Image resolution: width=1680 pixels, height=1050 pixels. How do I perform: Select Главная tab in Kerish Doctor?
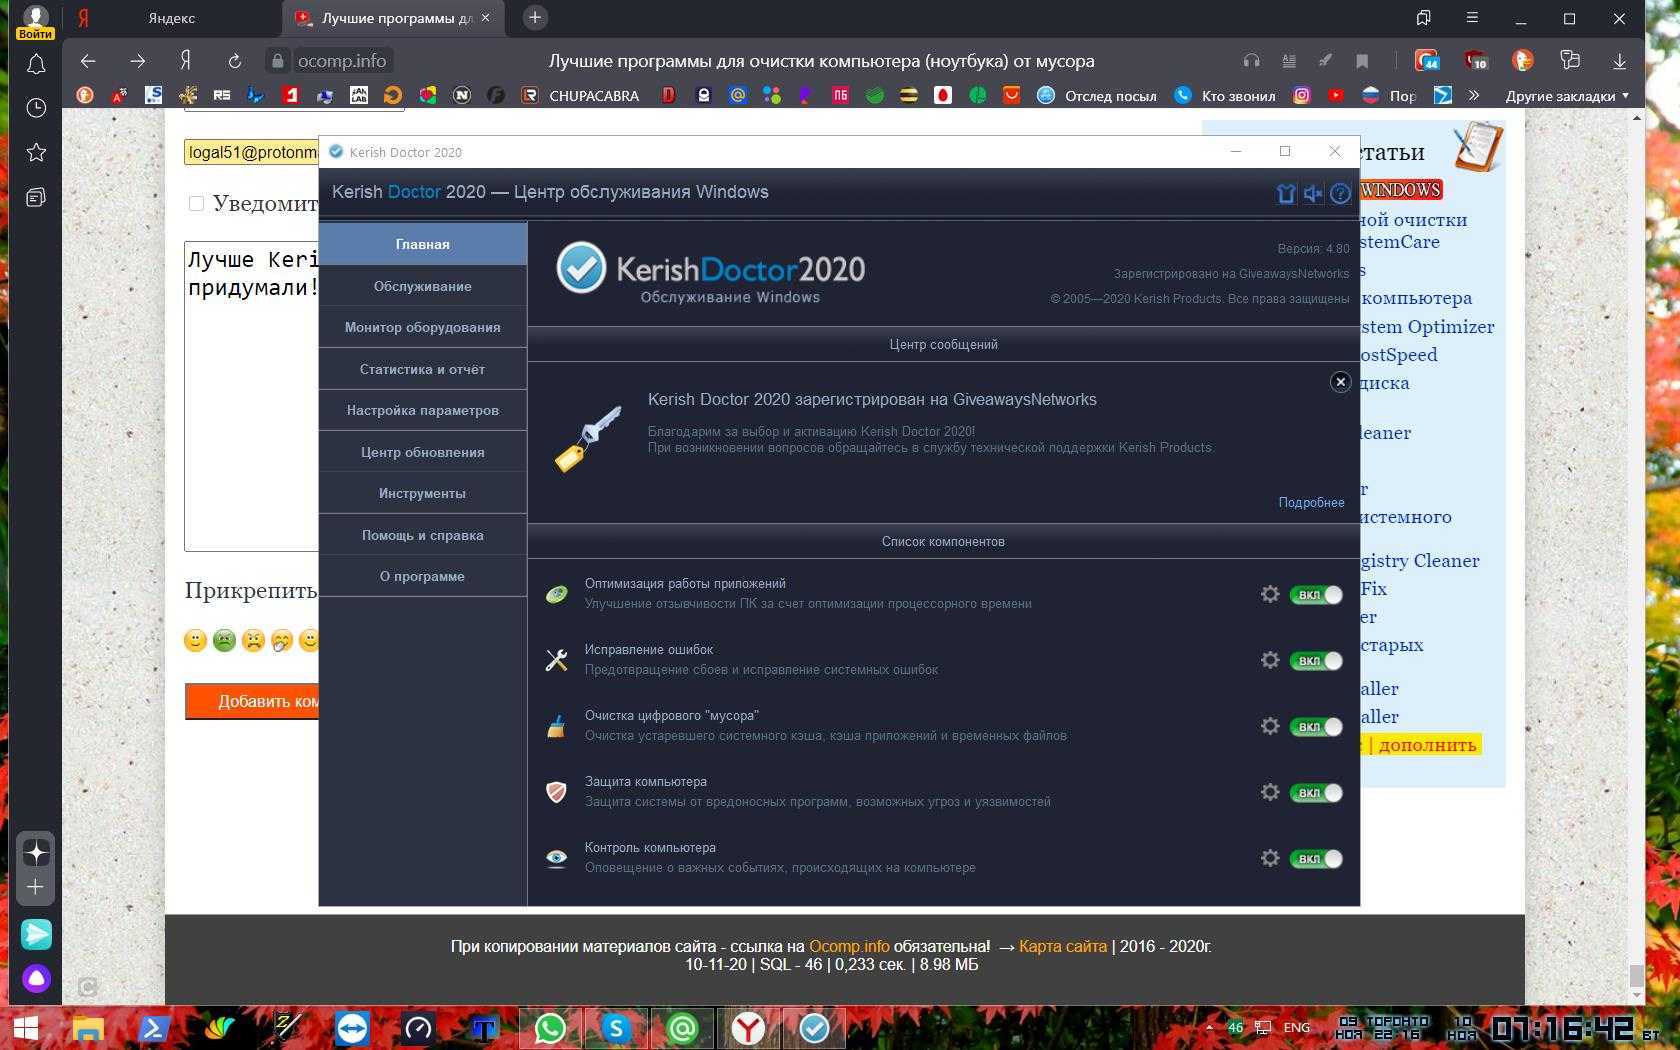(422, 244)
